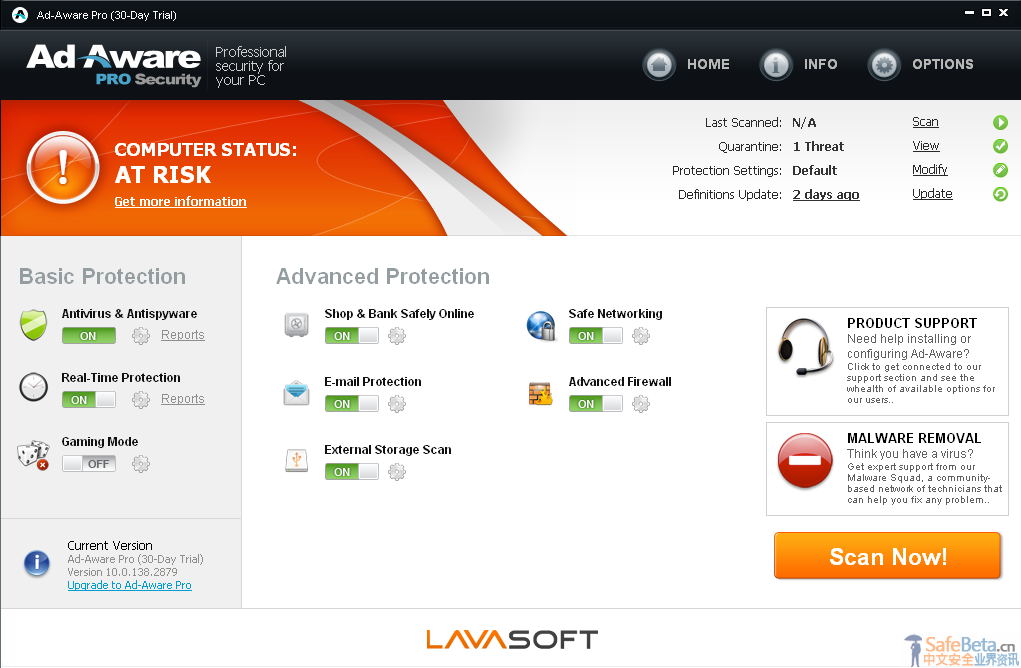
Task: Maximize the Ad-Aware window
Action: 986,12
